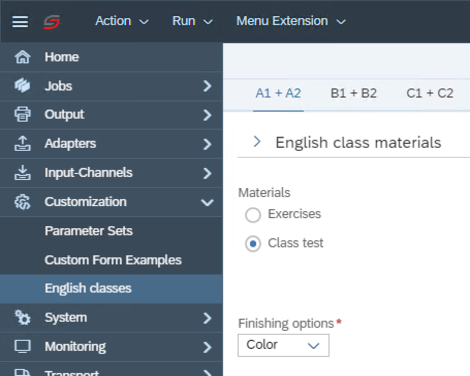Click the Home house icon
470x376 pixels.
(x=22, y=57)
